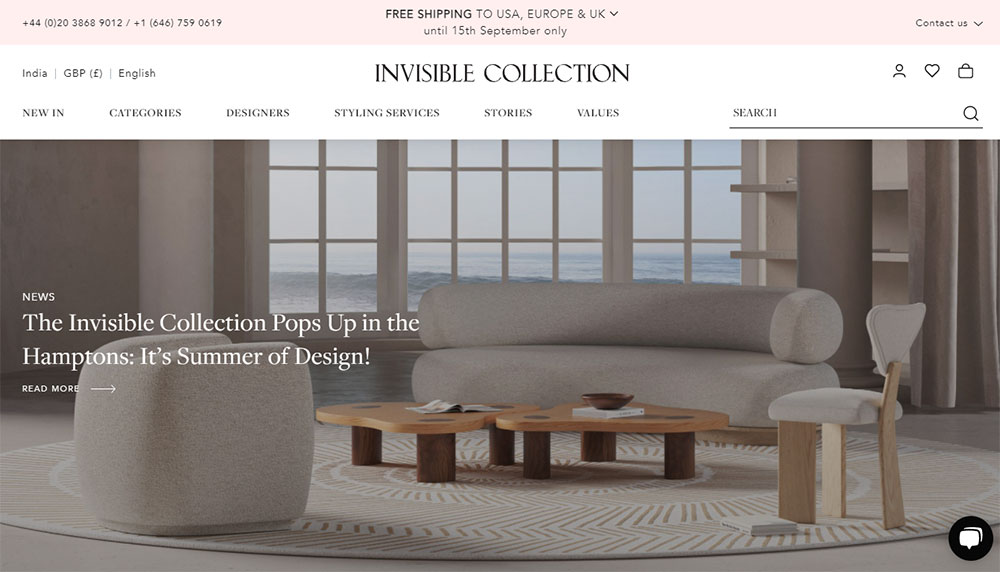This screenshot has width=1000, height=572.
Task: Open the Categories menu
Action: pyautogui.click(x=145, y=113)
